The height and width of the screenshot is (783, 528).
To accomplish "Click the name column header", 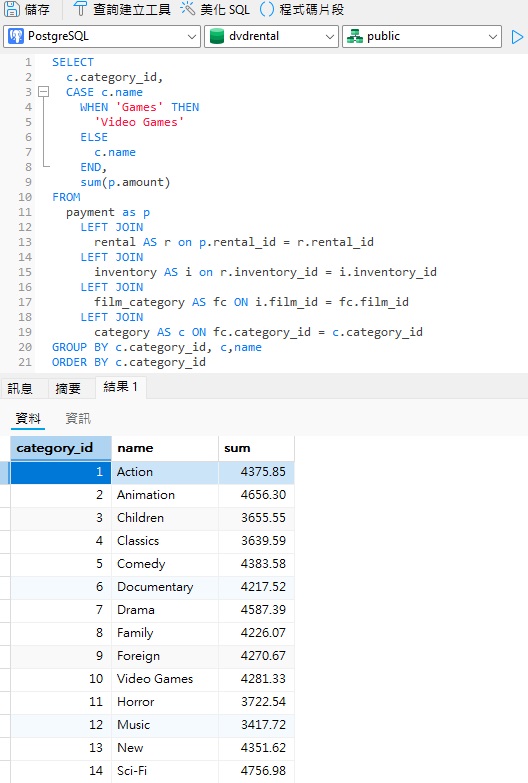I will 165,448.
